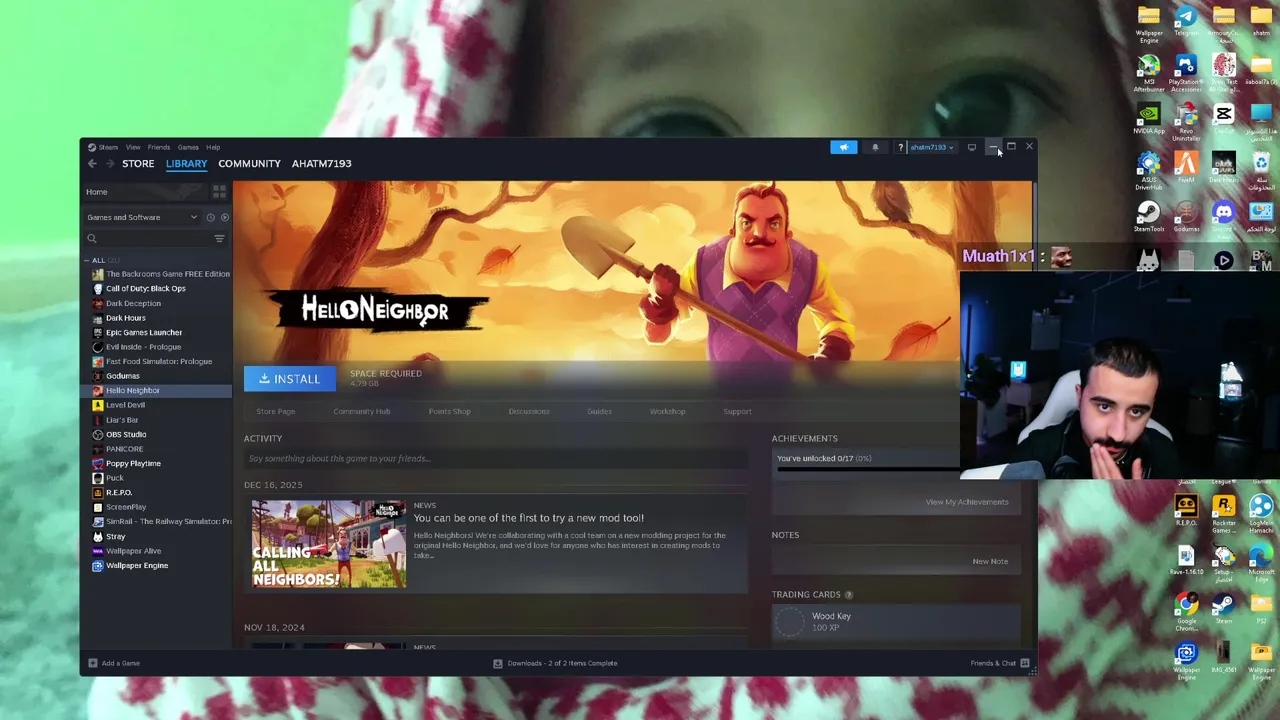
Task: Open Recycle Bin desktop icon
Action: point(1261,168)
